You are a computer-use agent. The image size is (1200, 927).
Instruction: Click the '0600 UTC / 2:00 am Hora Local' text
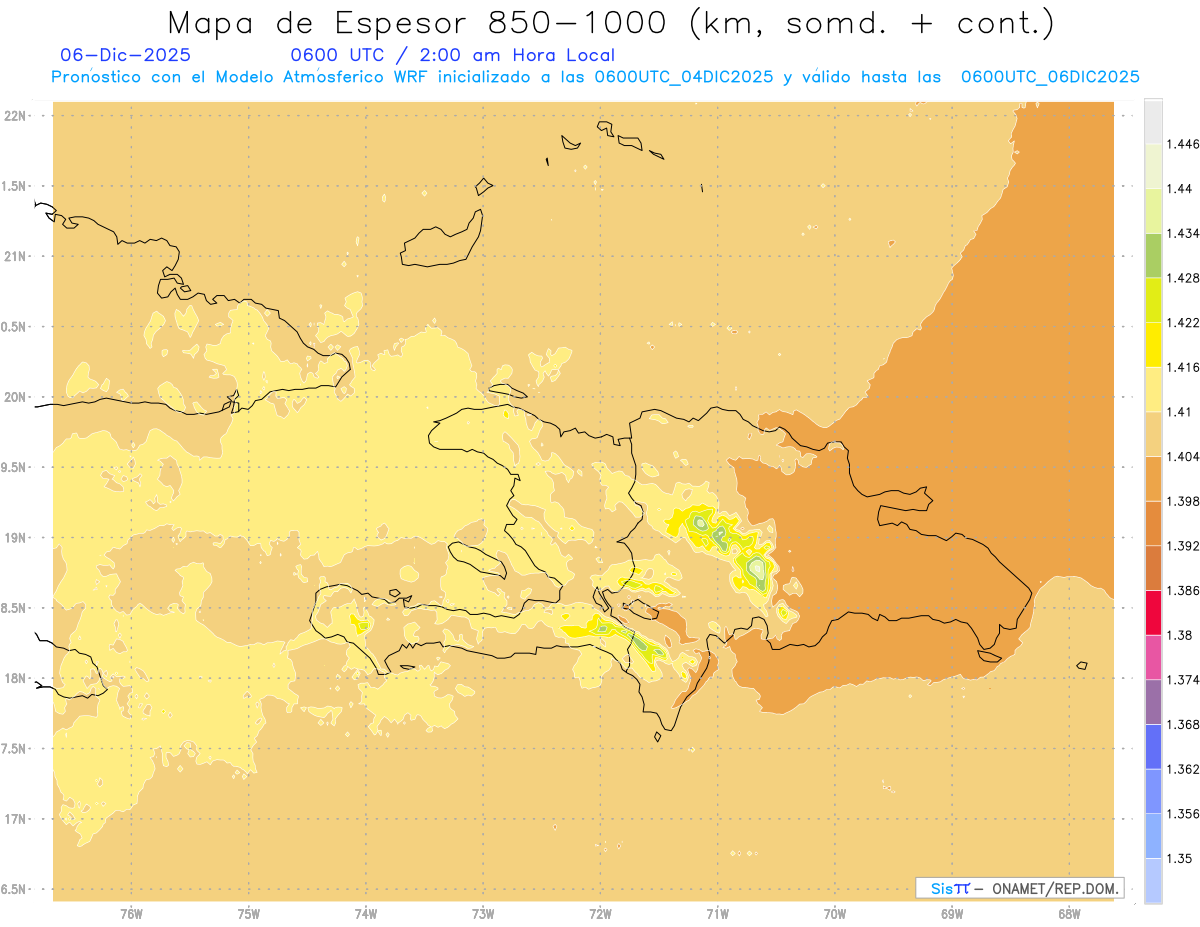click(453, 55)
